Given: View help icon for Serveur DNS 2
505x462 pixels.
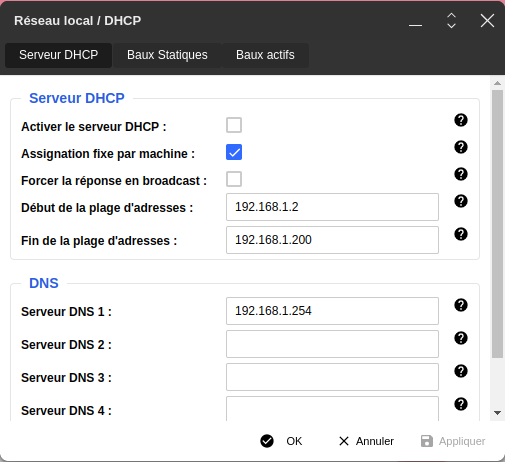Looking at the screenshot, I should point(461,338).
